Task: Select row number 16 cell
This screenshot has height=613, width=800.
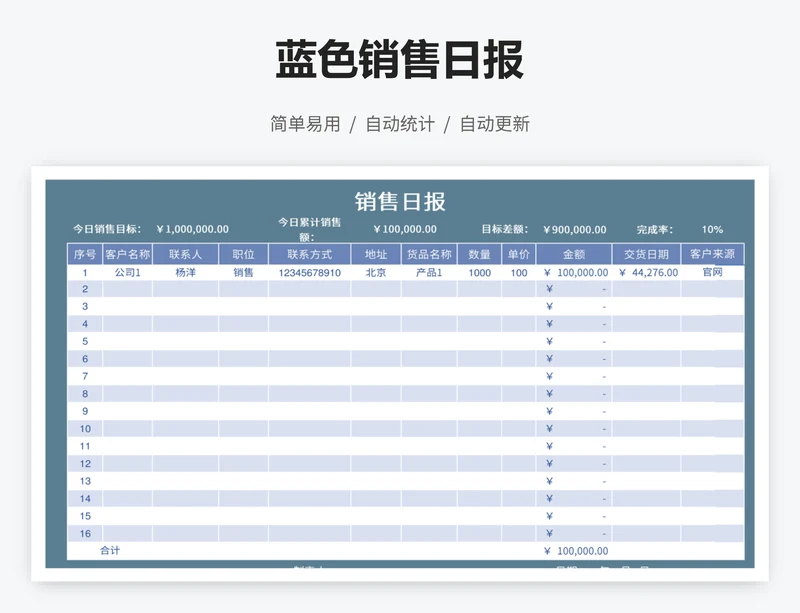Action: [85, 534]
